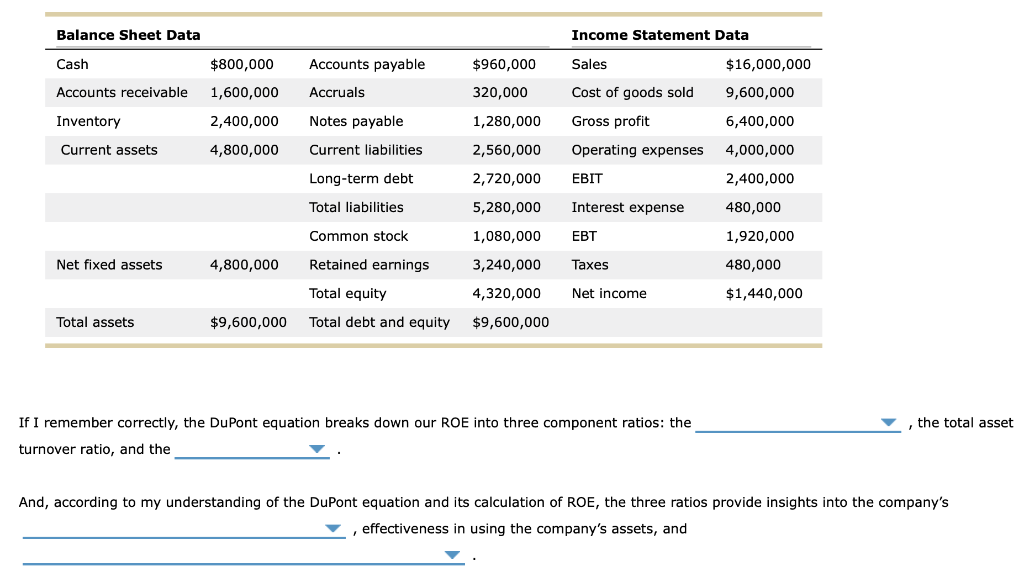This screenshot has width=1024, height=582.
Task: Click the EBT value 1,920,000
Action: [x=760, y=236]
